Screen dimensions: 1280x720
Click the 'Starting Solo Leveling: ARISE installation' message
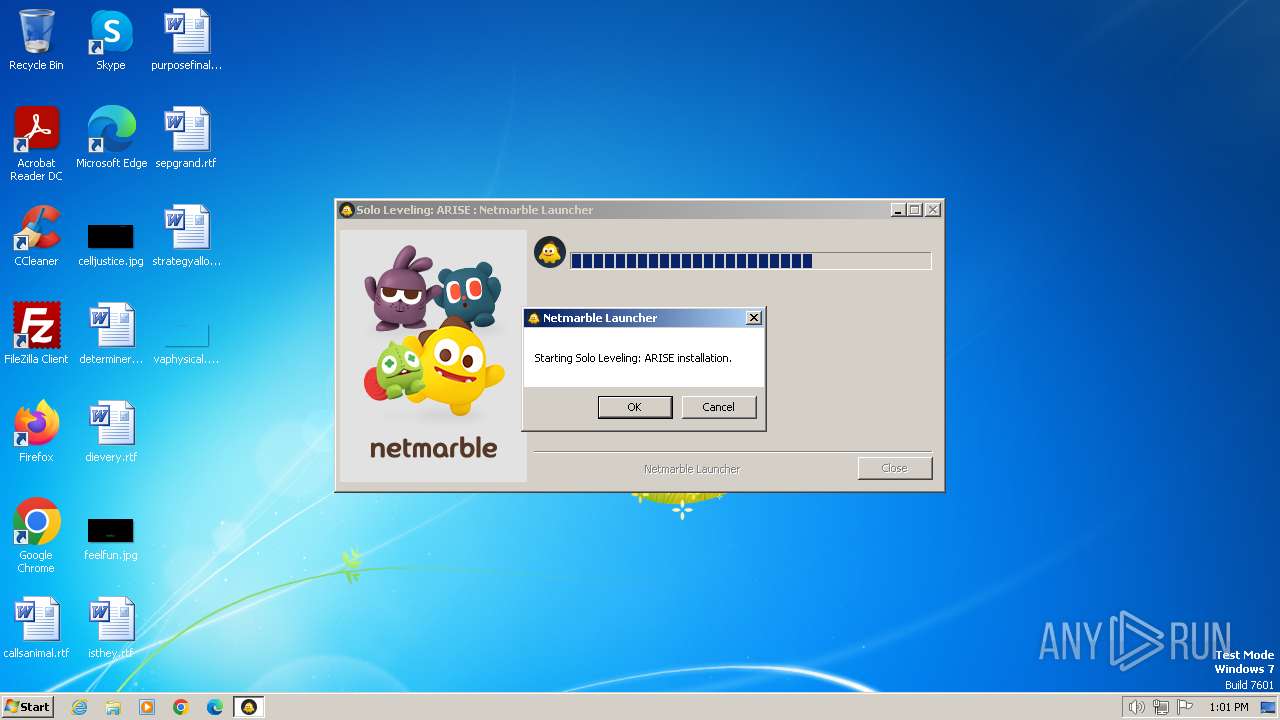pyautogui.click(x=633, y=358)
